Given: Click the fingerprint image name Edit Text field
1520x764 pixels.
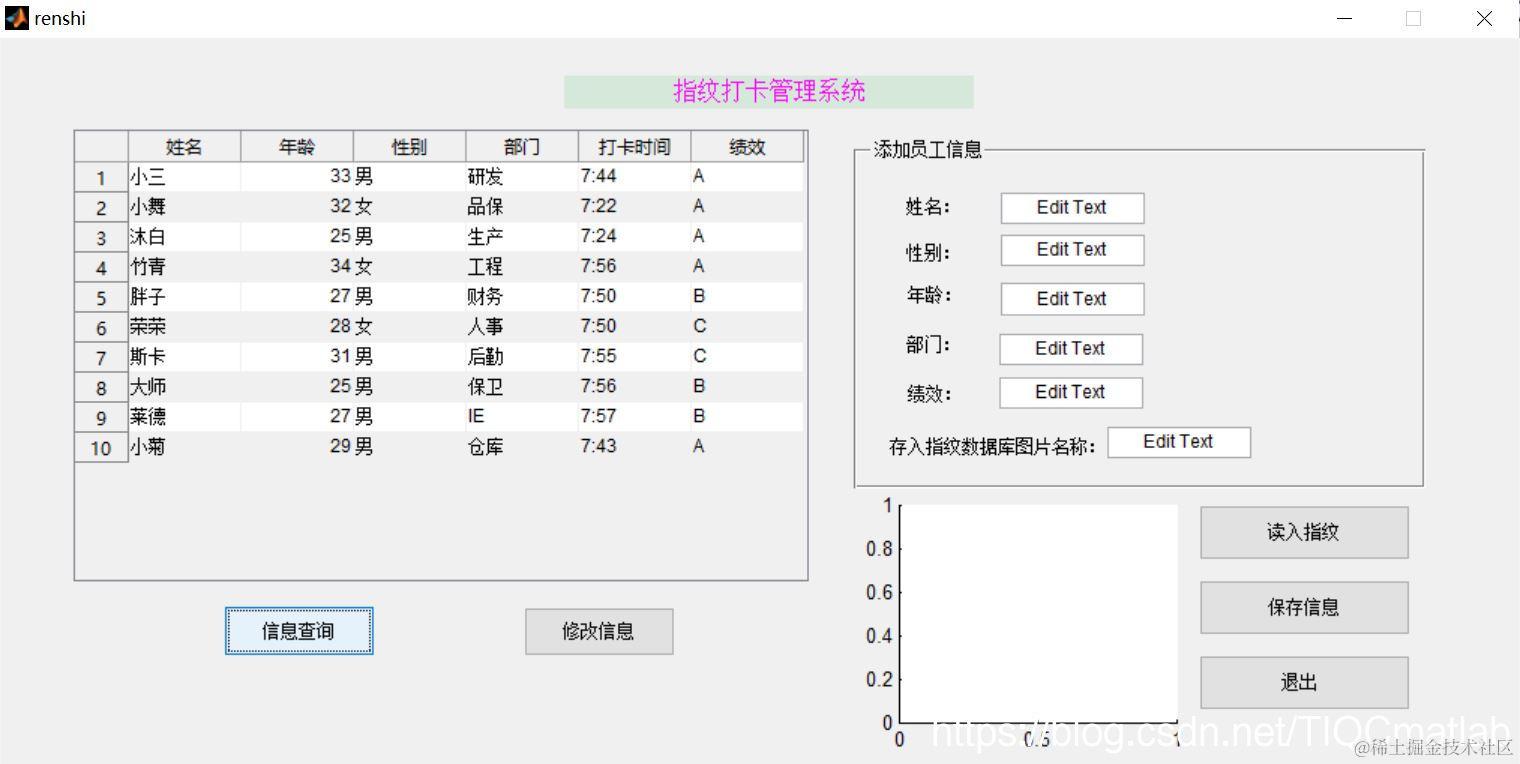Looking at the screenshot, I should pyautogui.click(x=1179, y=441).
